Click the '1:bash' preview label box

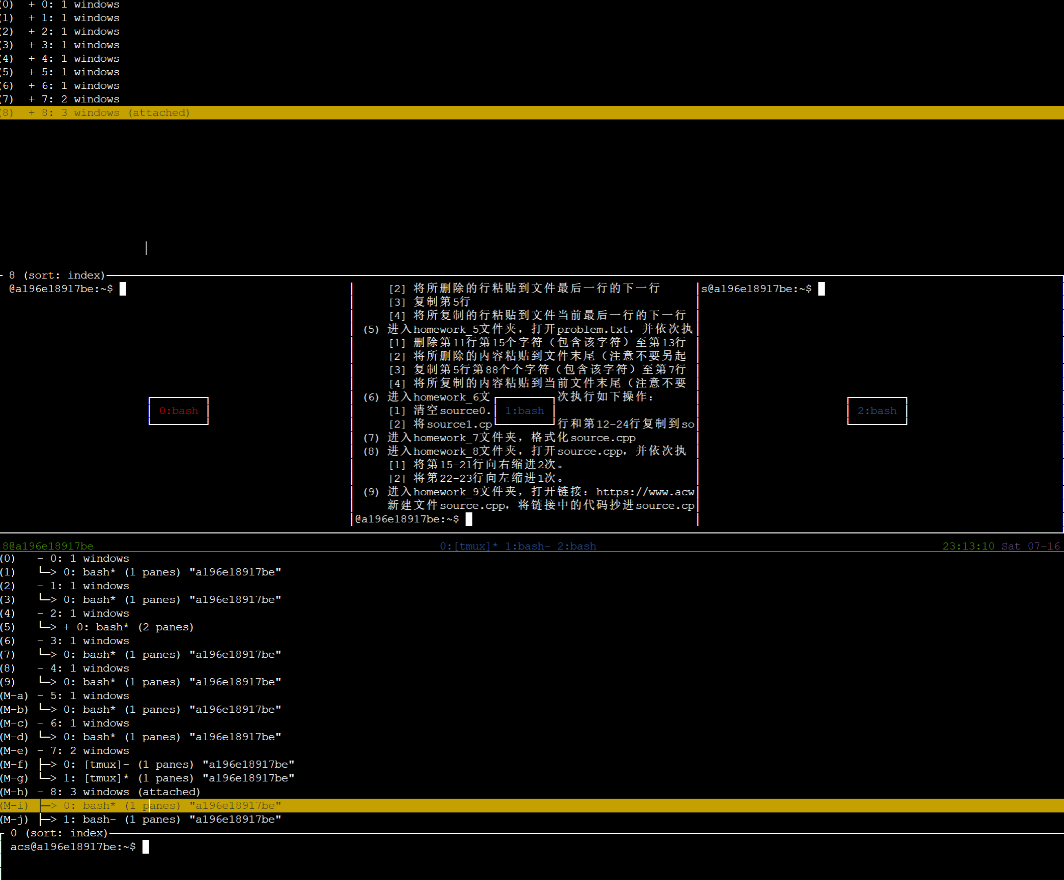(x=525, y=411)
